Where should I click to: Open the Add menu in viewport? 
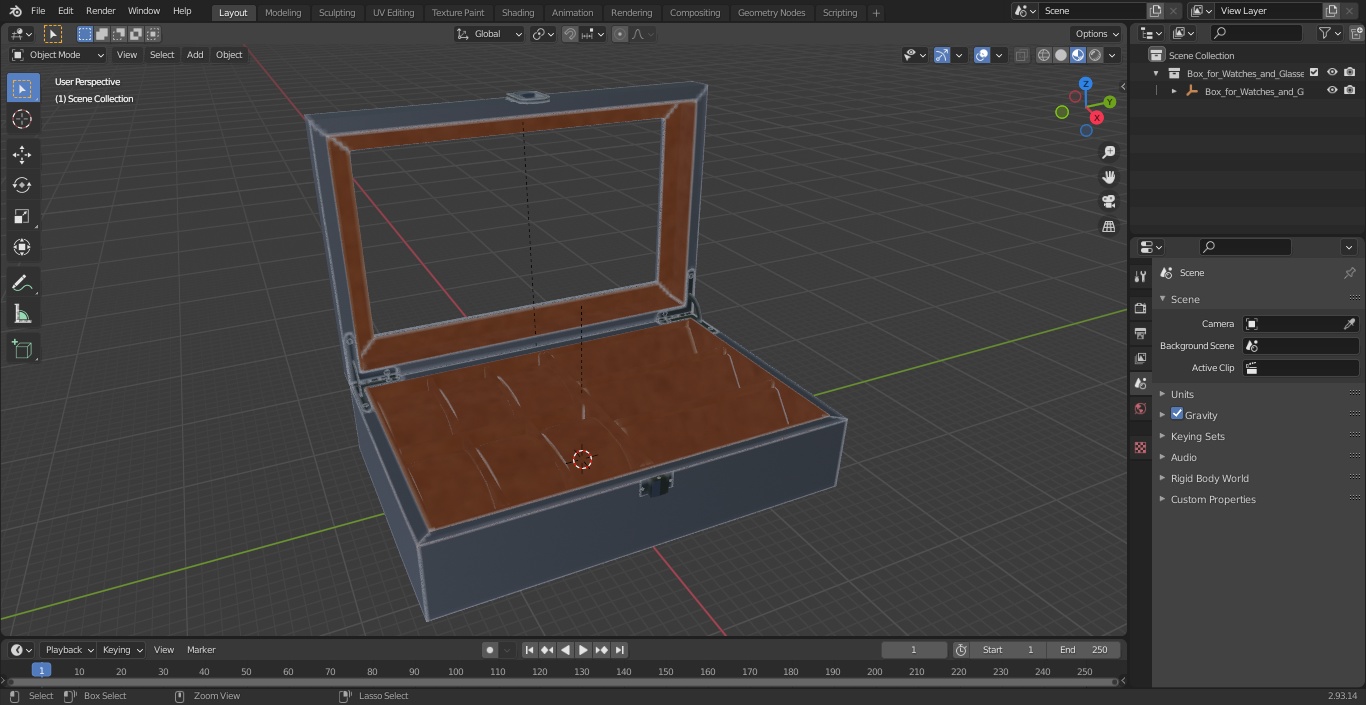pyautogui.click(x=195, y=55)
